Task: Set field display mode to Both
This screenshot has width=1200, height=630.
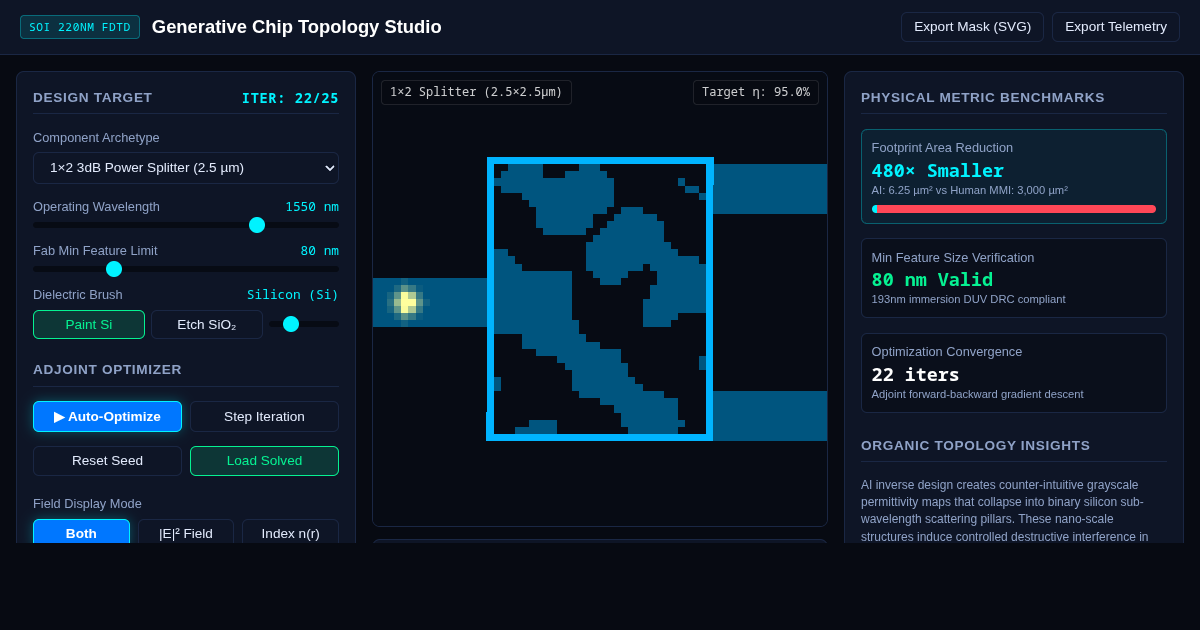Action: [81, 533]
